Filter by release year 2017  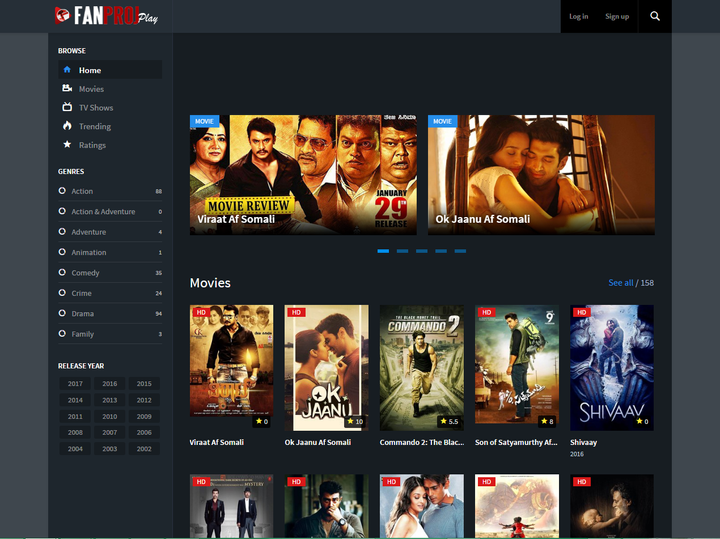pos(75,383)
